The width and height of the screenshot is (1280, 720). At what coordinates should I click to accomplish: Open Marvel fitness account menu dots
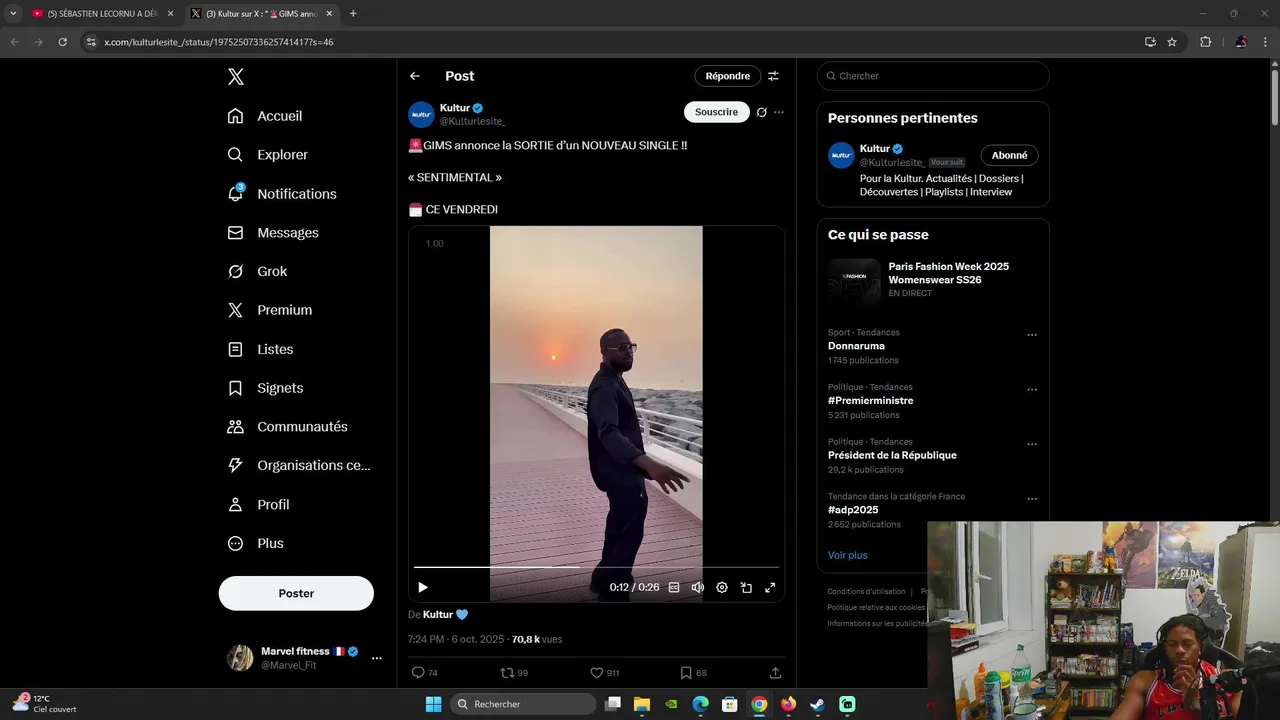377,658
